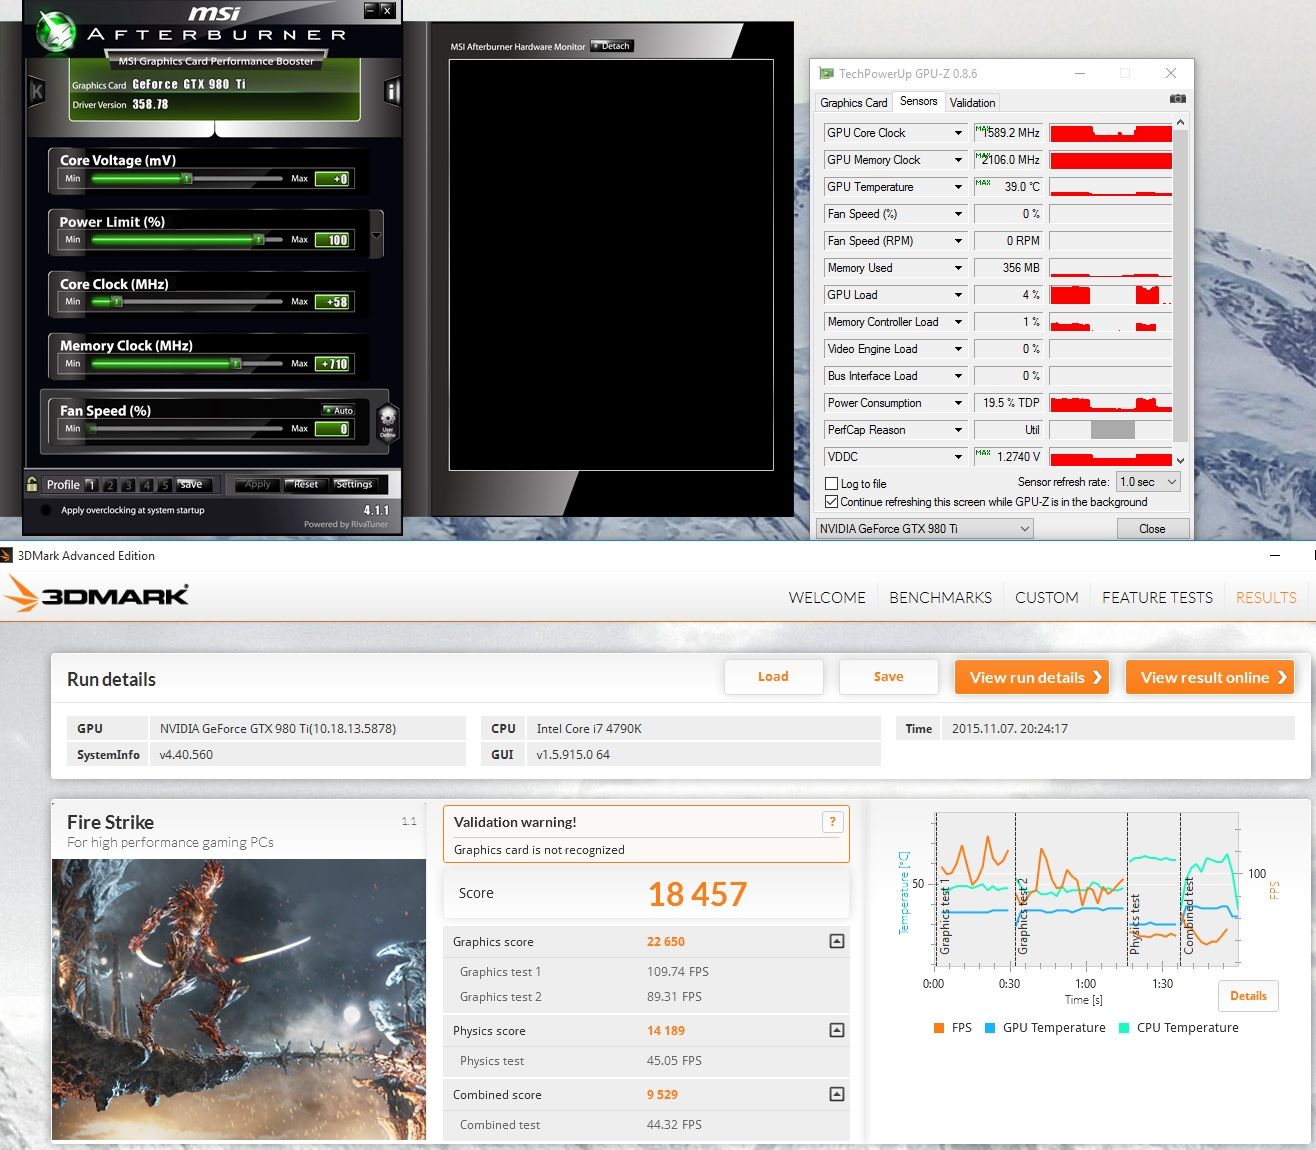Uncheck Continue refreshing in background checkbox
The width and height of the screenshot is (1316, 1150).
point(831,502)
